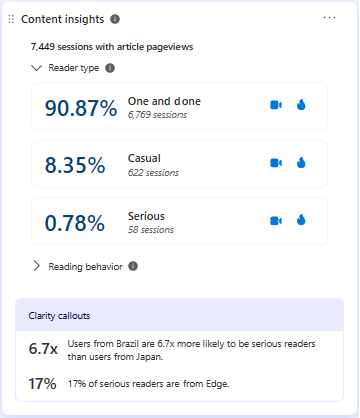
Task: Click the large 6.7x figure
Action: [x=43, y=349]
